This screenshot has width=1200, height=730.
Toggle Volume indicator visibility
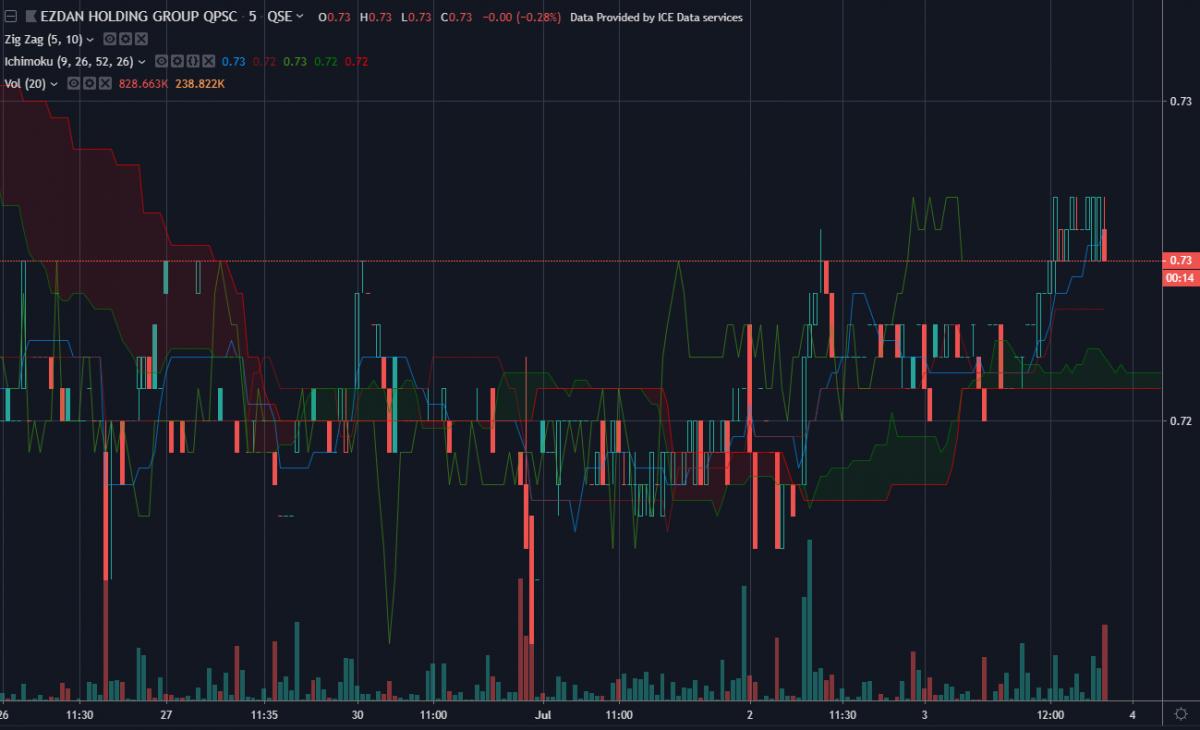coord(74,83)
